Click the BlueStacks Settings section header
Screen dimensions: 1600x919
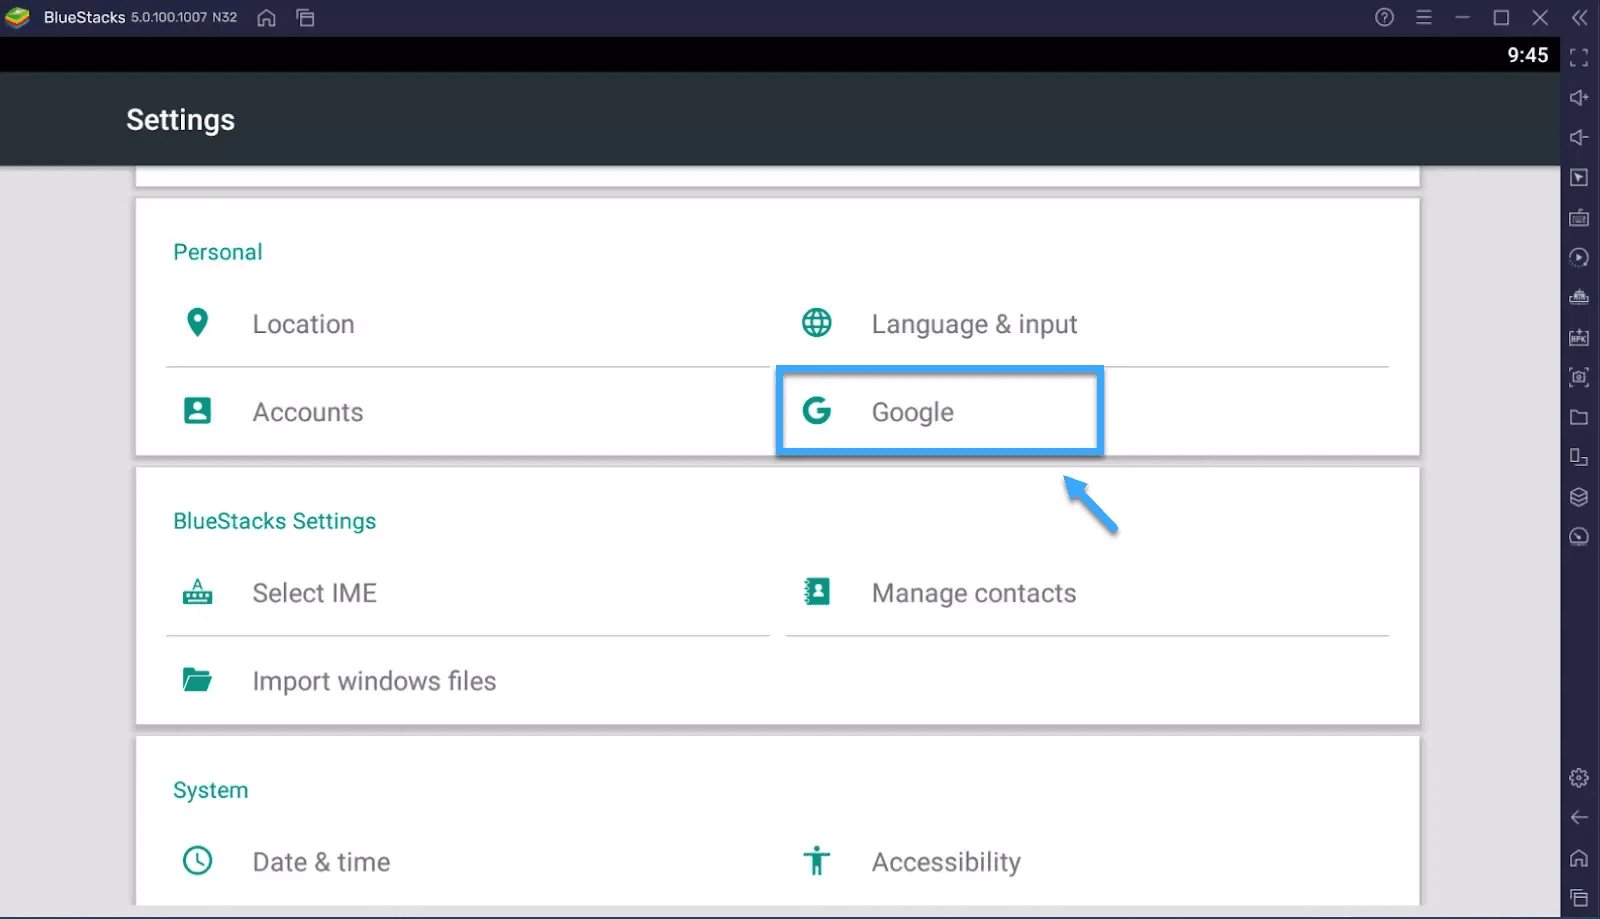[x=275, y=521]
